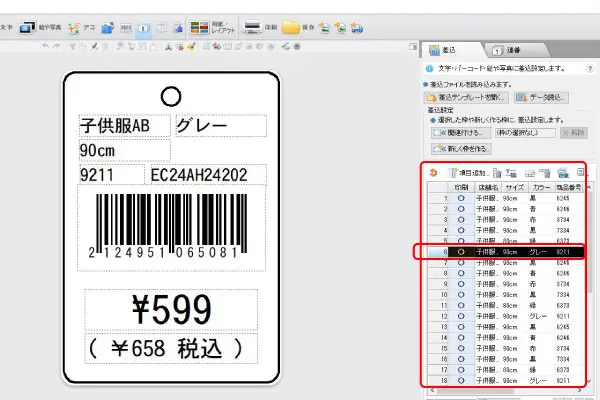Switch to the 連番 numbering tab
Screen dimensions: 600x400
tap(517, 50)
